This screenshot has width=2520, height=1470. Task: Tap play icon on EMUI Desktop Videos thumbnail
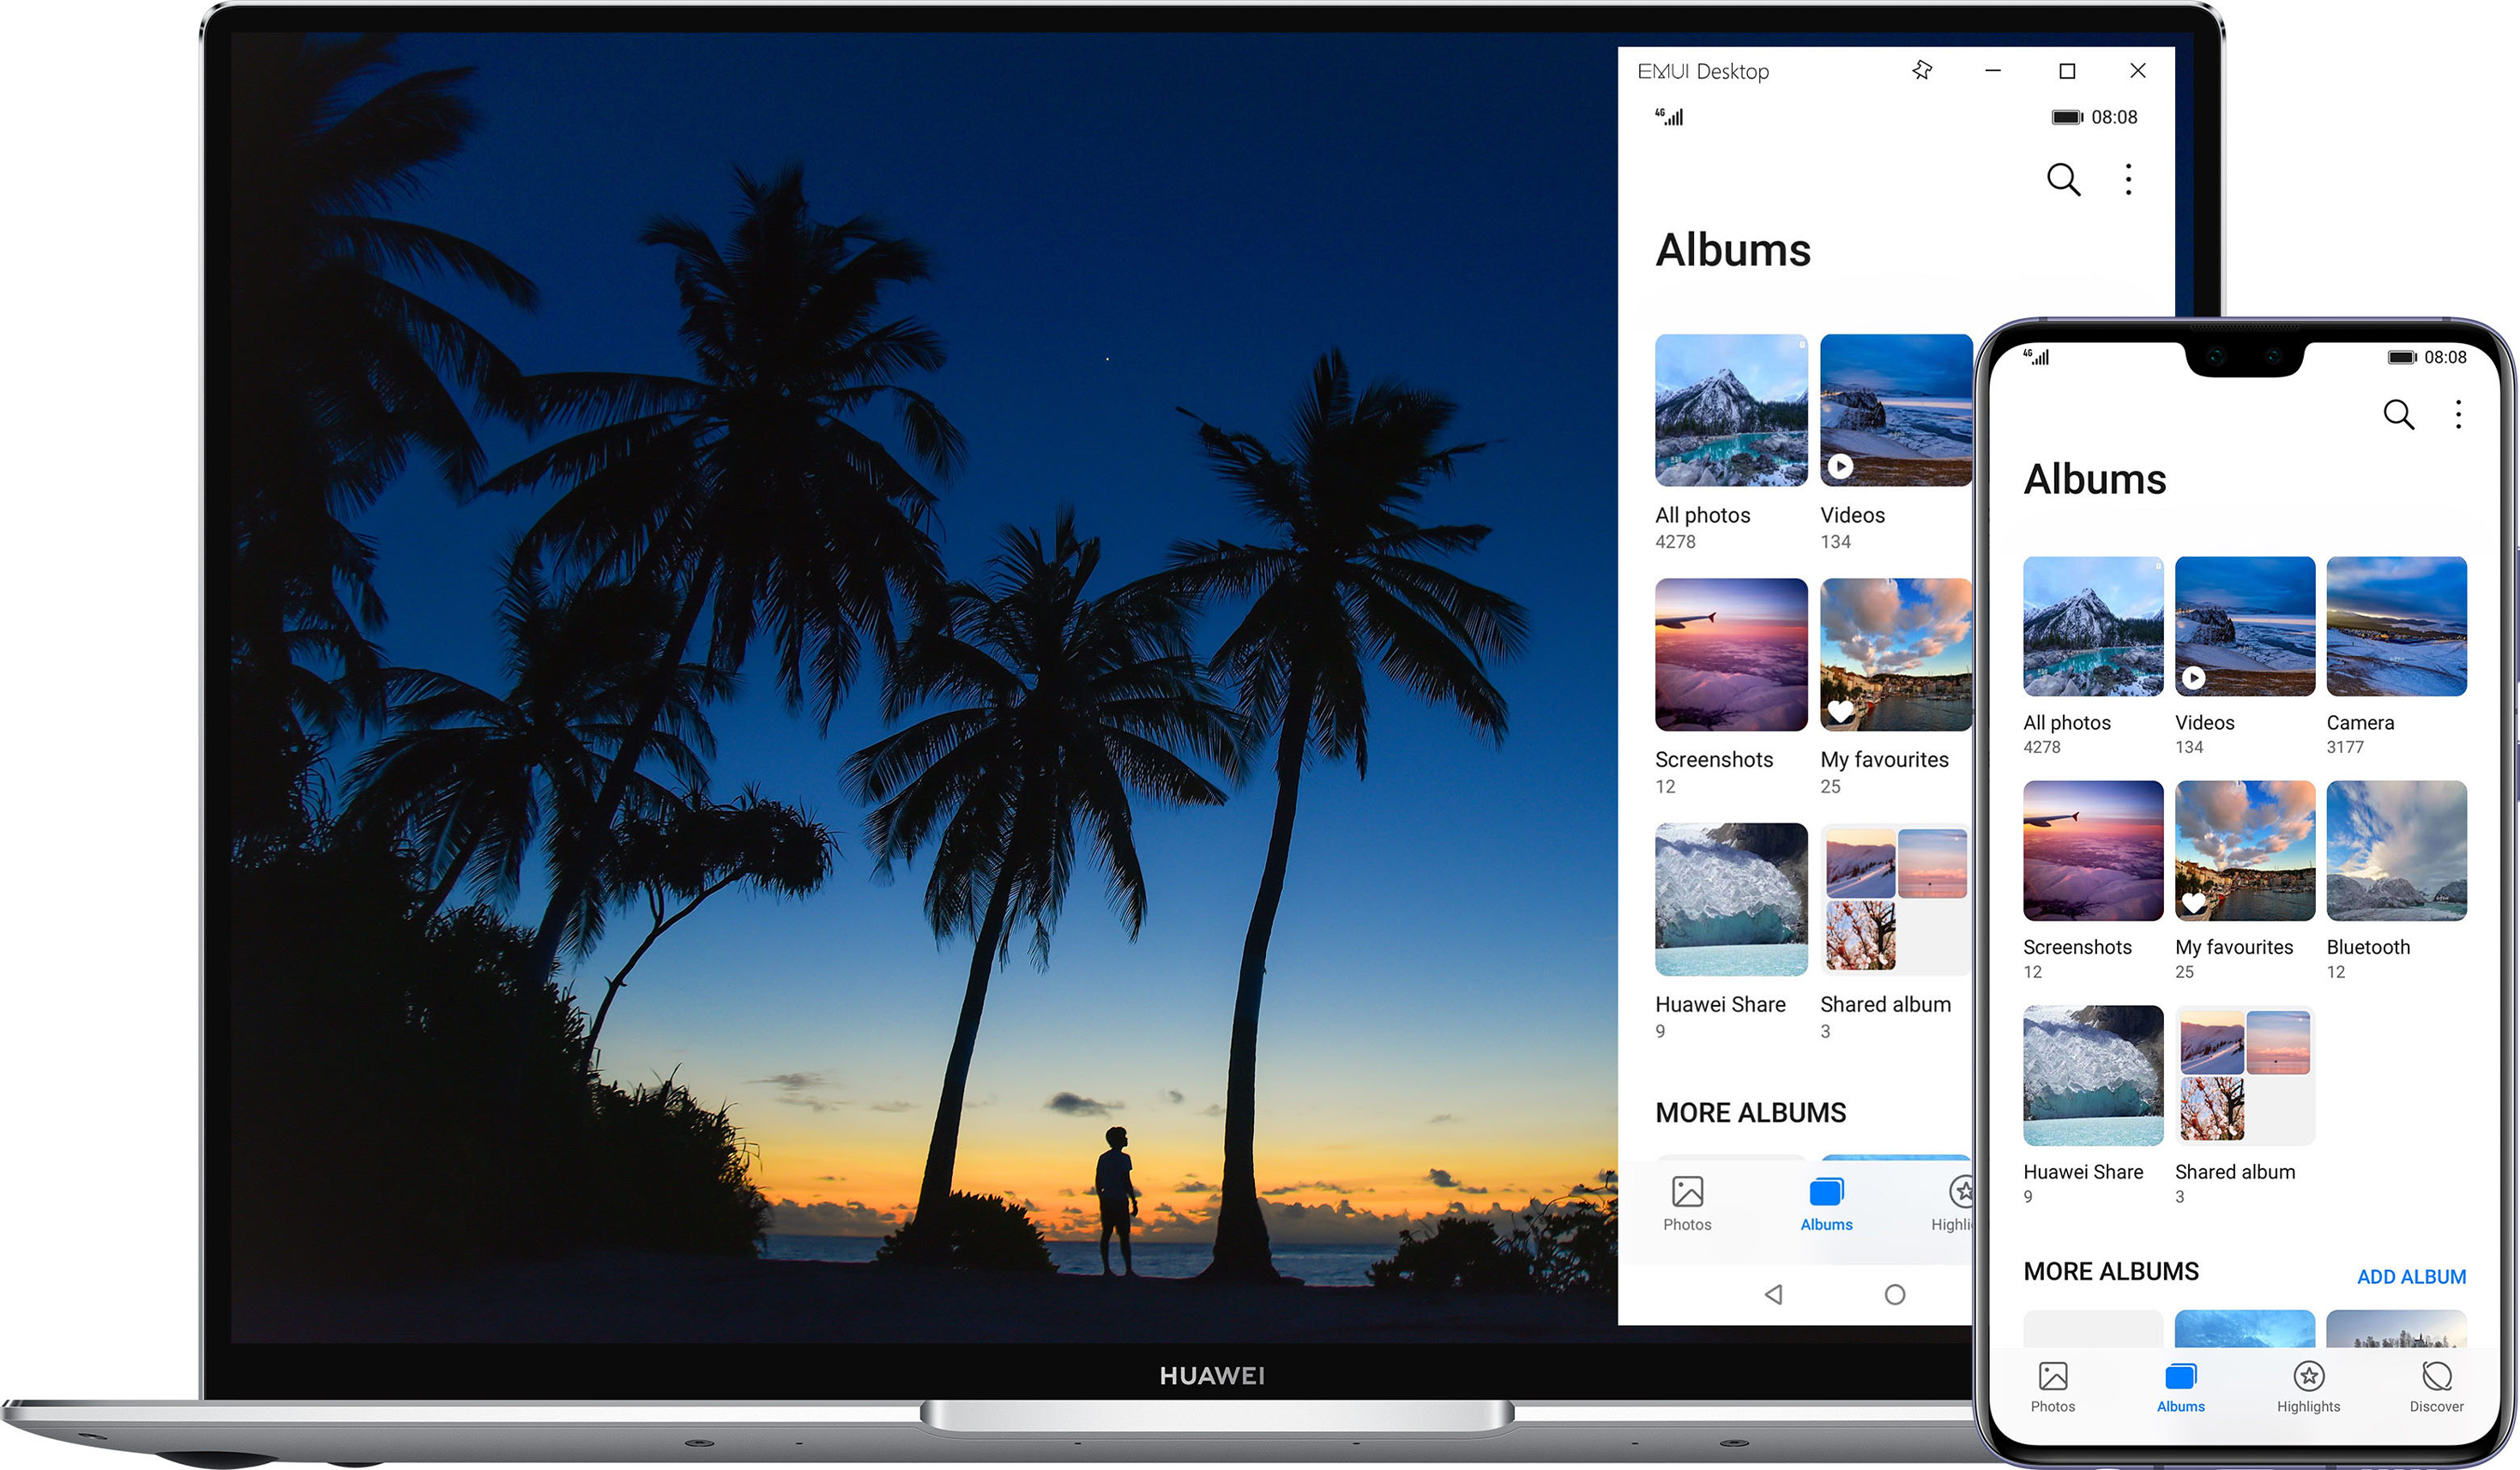[1840, 466]
